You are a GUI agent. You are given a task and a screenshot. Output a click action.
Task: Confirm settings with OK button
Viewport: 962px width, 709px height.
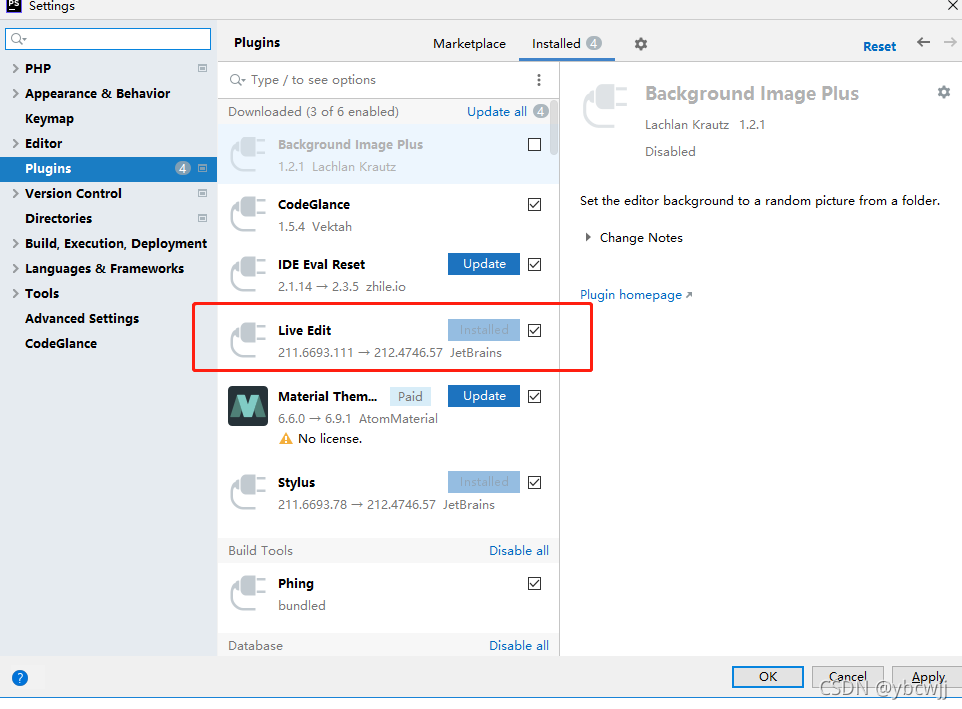pos(768,676)
